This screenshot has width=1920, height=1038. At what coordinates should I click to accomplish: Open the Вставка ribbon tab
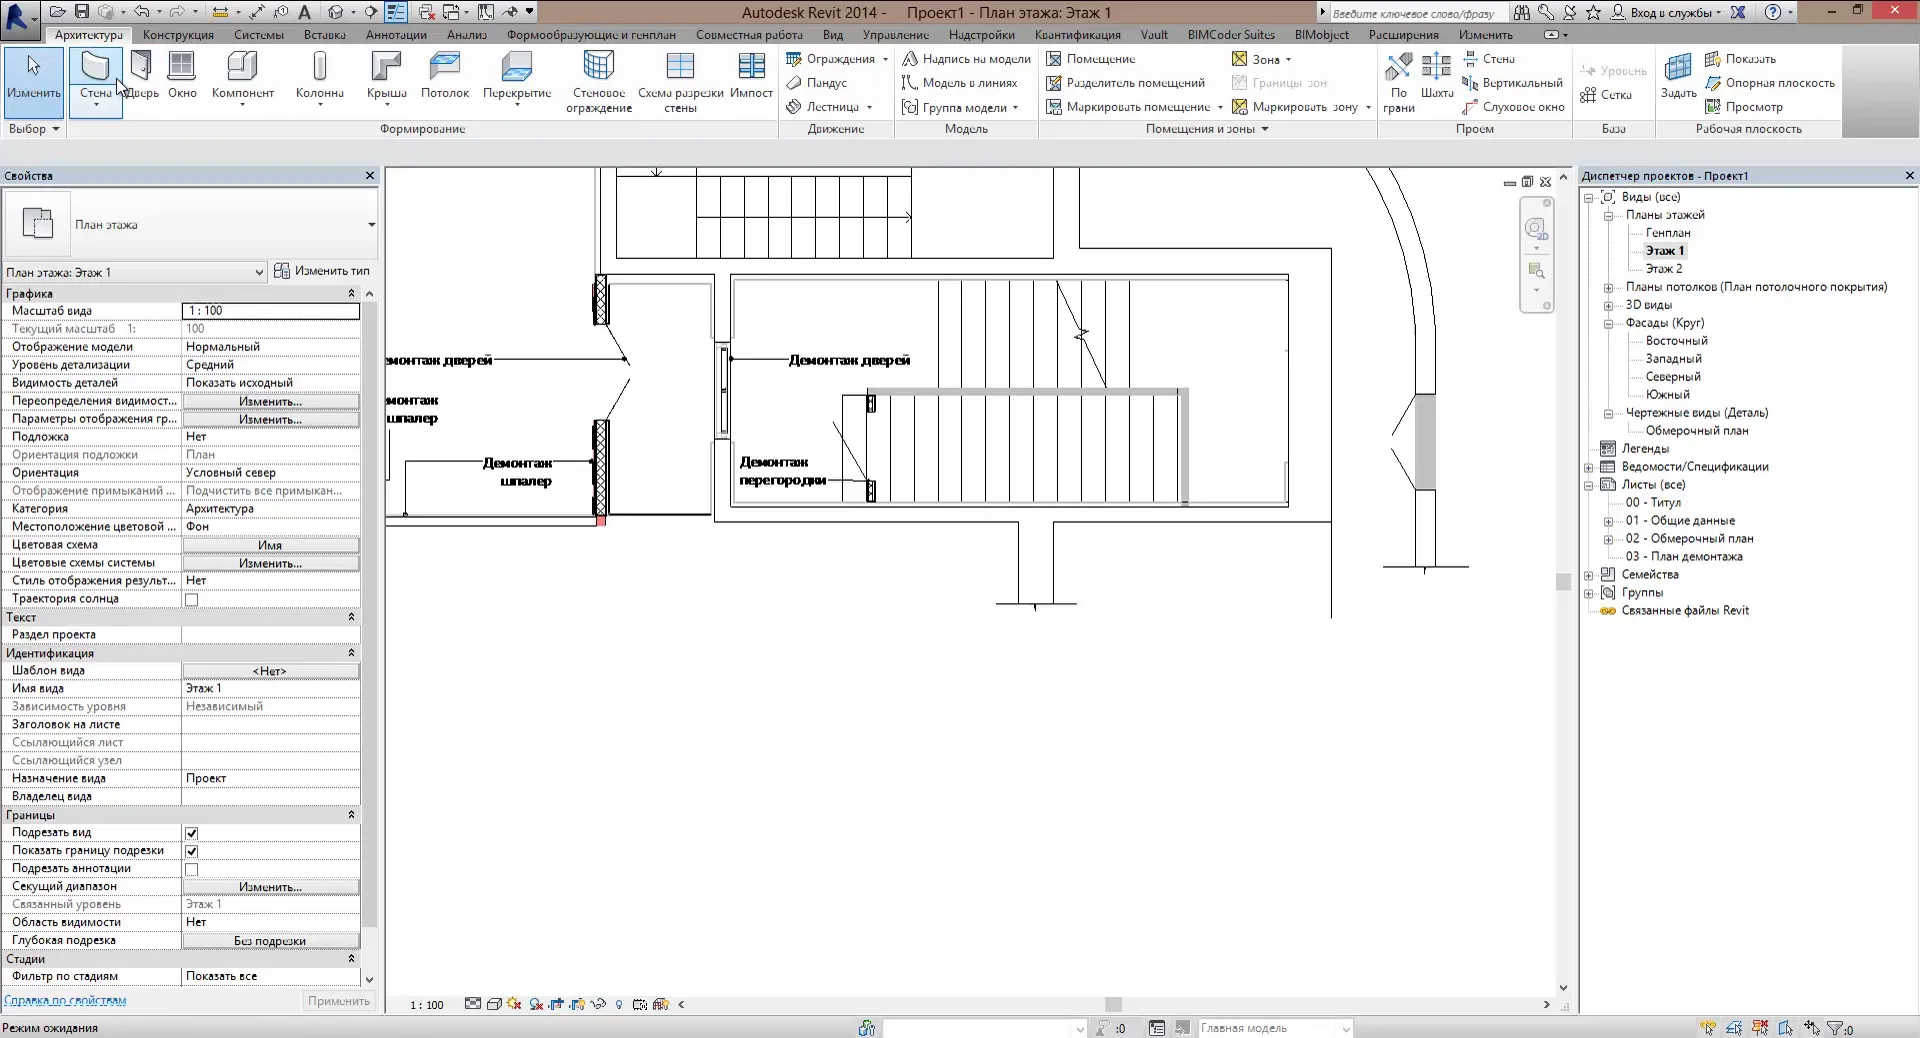pyautogui.click(x=324, y=35)
